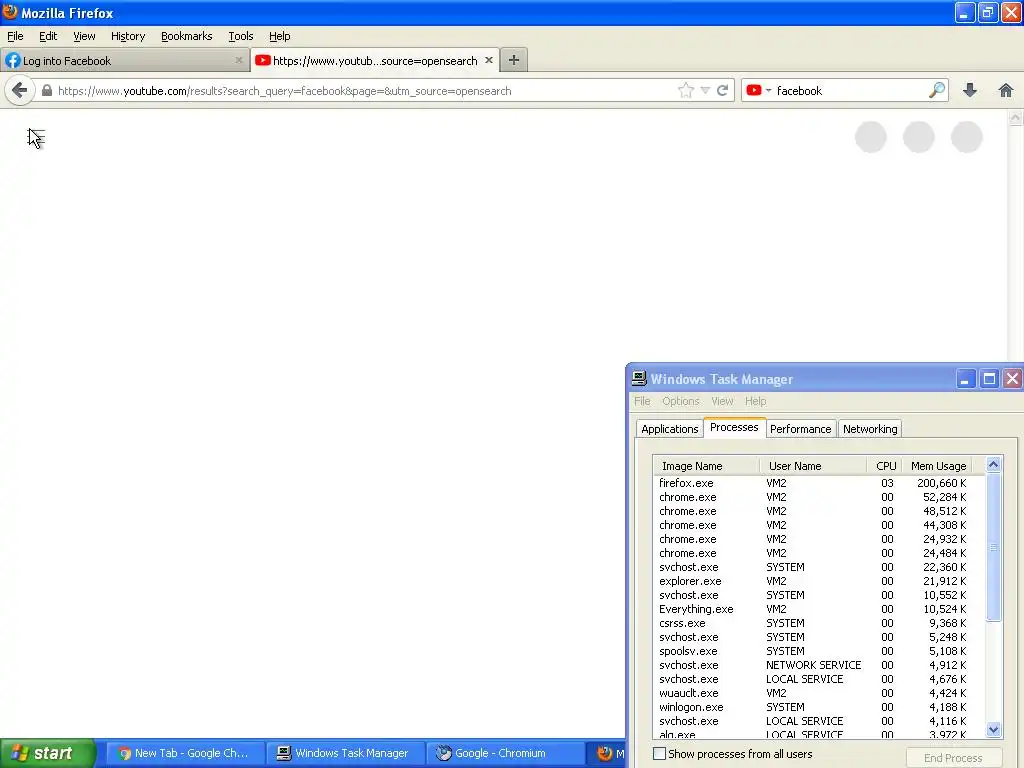Click the padlock site identity icon
The width and height of the screenshot is (1024, 768).
pos(46,91)
